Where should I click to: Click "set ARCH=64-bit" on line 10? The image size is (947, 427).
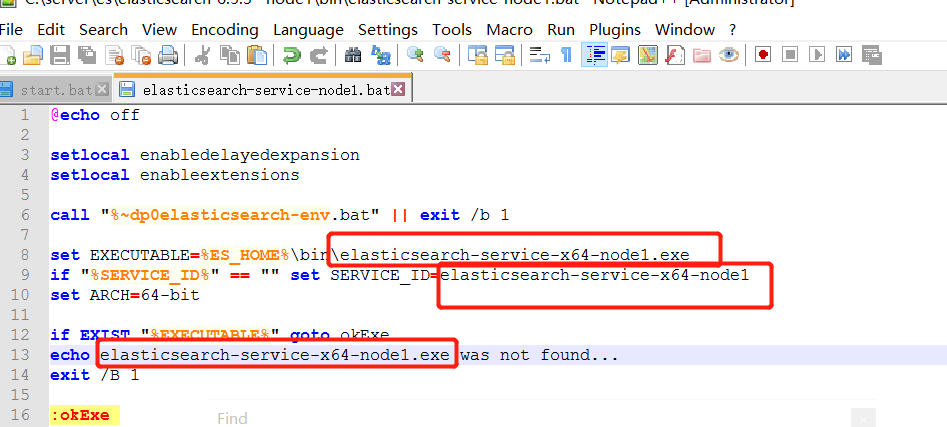tap(125, 295)
